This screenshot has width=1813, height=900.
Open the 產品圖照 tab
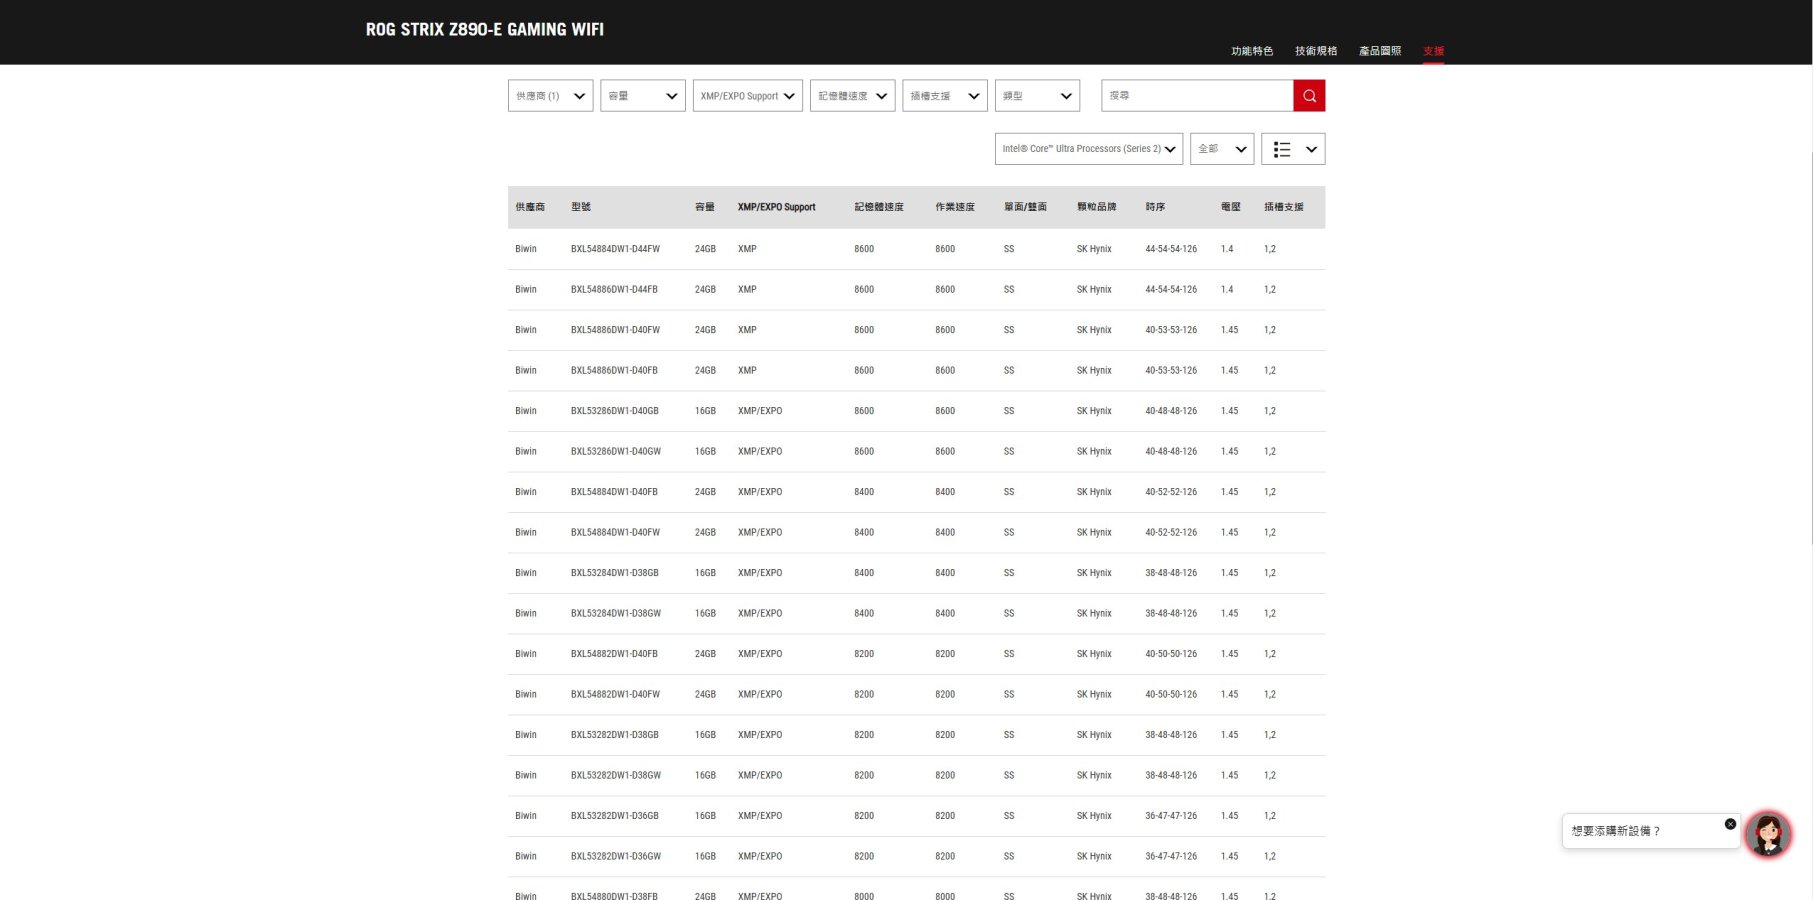coord(1380,51)
